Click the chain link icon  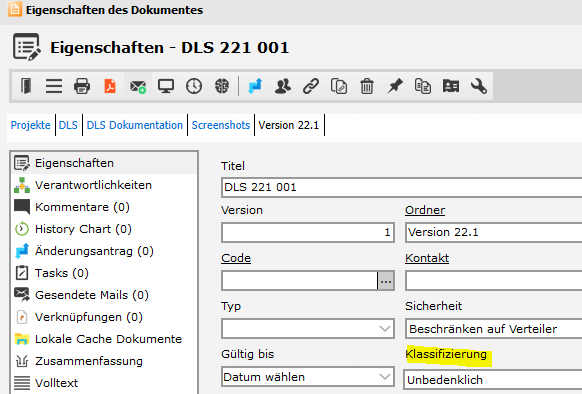click(x=311, y=86)
